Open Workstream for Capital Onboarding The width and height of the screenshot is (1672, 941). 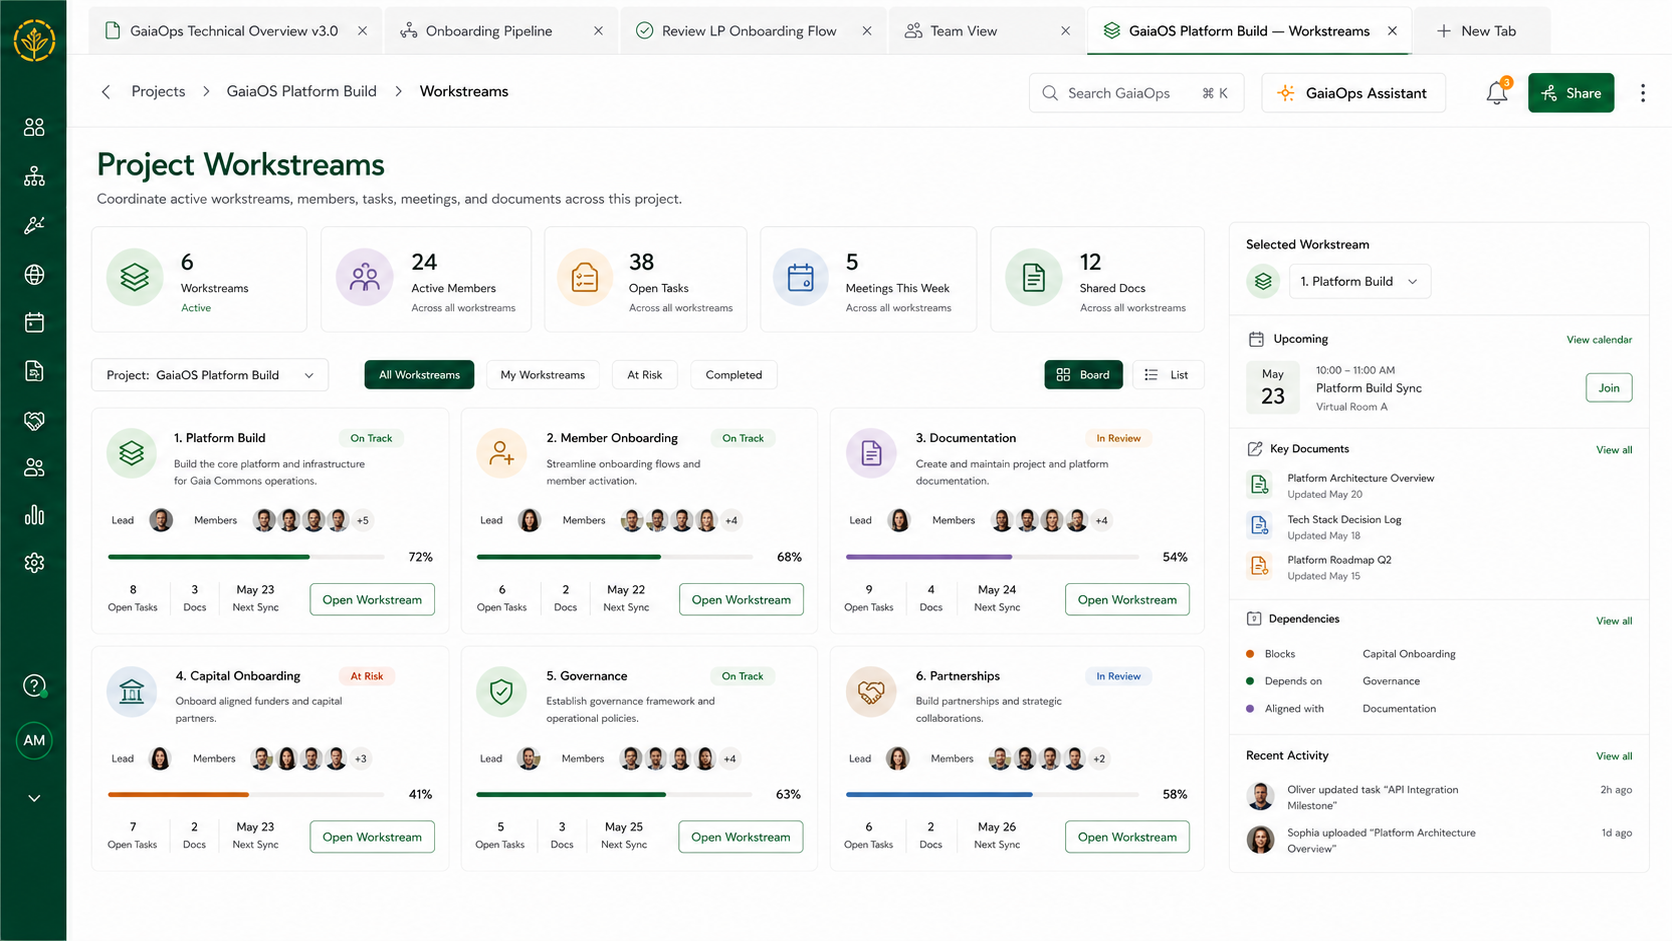tap(372, 837)
